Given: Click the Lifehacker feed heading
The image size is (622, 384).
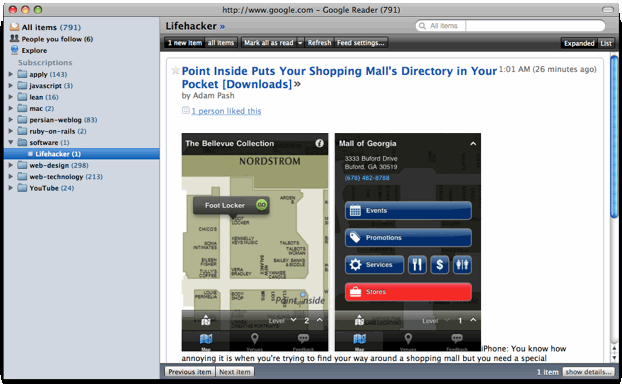Looking at the screenshot, I should [191, 26].
